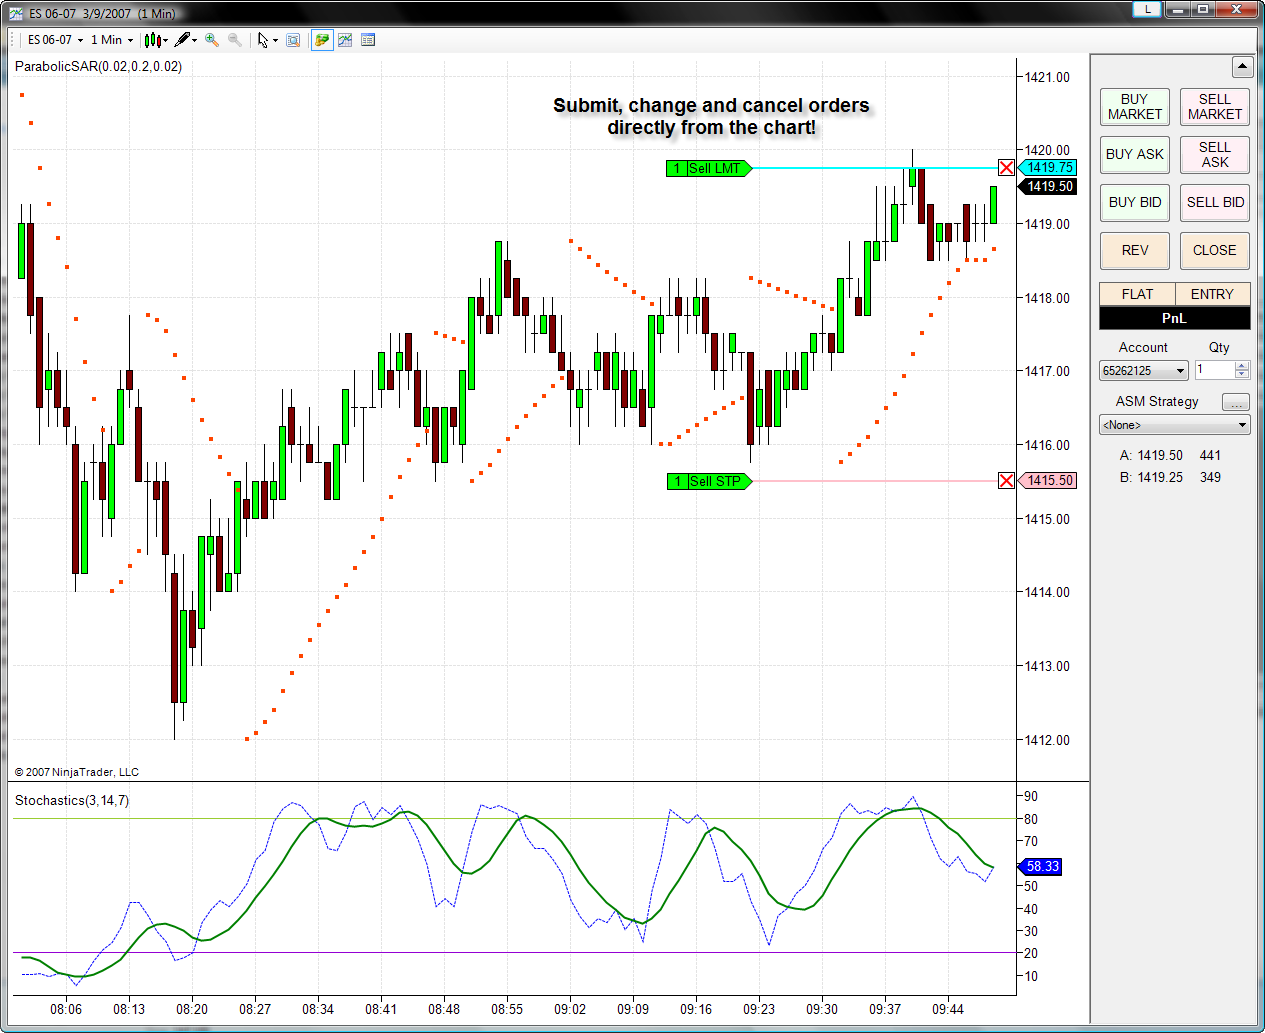Open the 1 Min interval dropdown
The image size is (1265, 1033).
click(x=112, y=40)
